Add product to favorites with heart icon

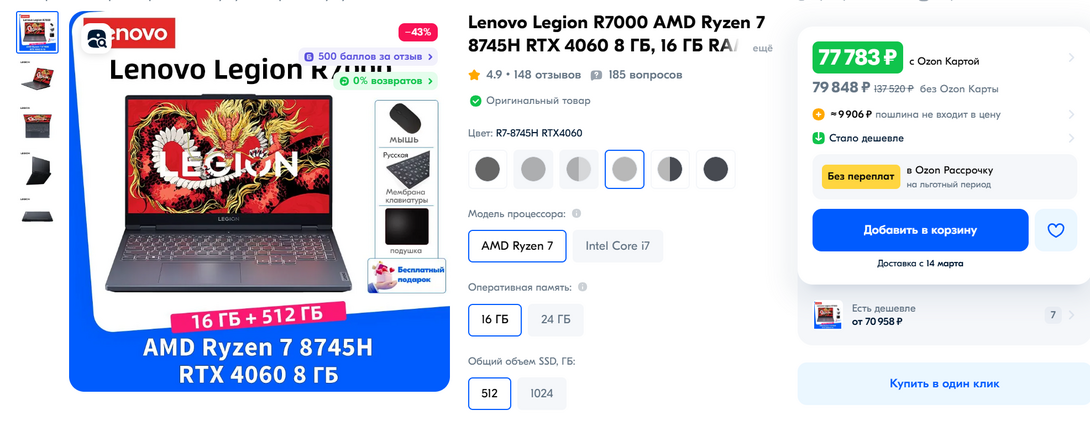(1055, 230)
